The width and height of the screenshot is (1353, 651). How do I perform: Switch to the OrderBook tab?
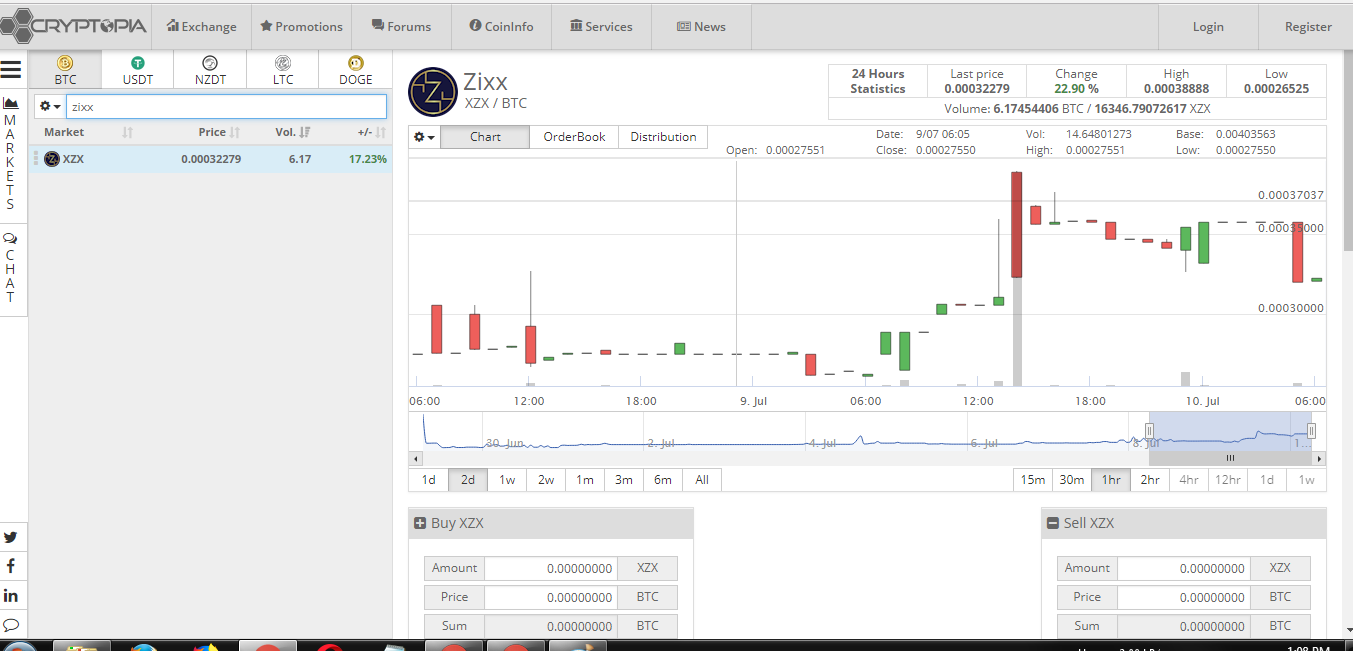coord(574,137)
